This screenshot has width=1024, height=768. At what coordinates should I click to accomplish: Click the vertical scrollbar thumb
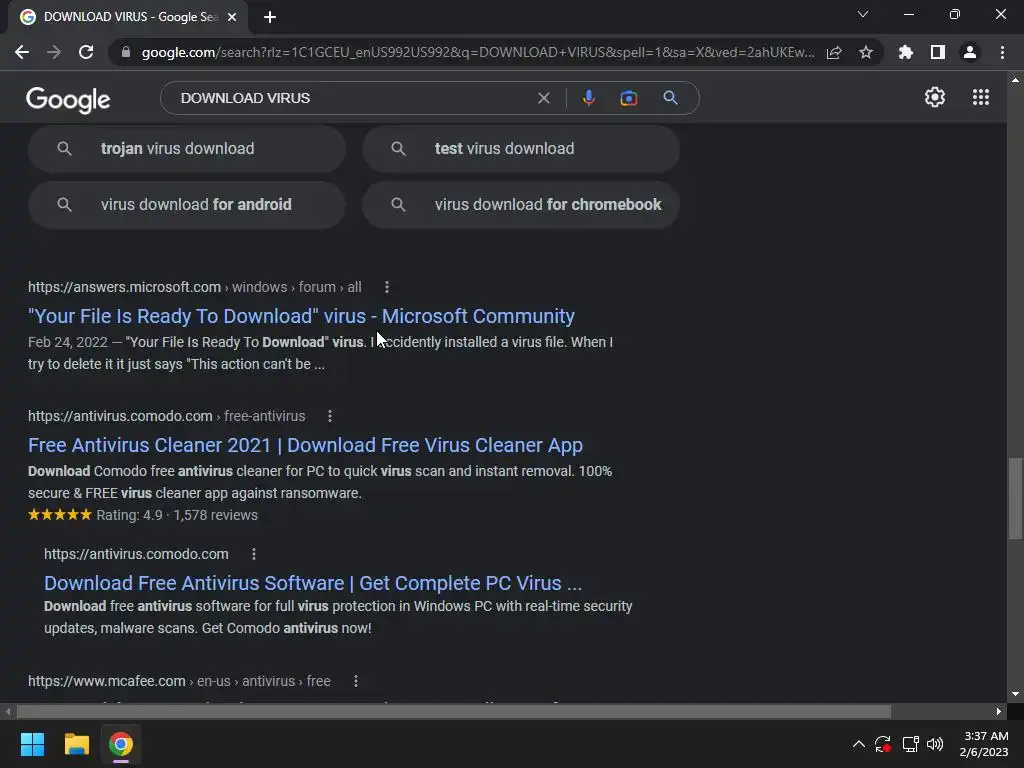click(x=1015, y=499)
